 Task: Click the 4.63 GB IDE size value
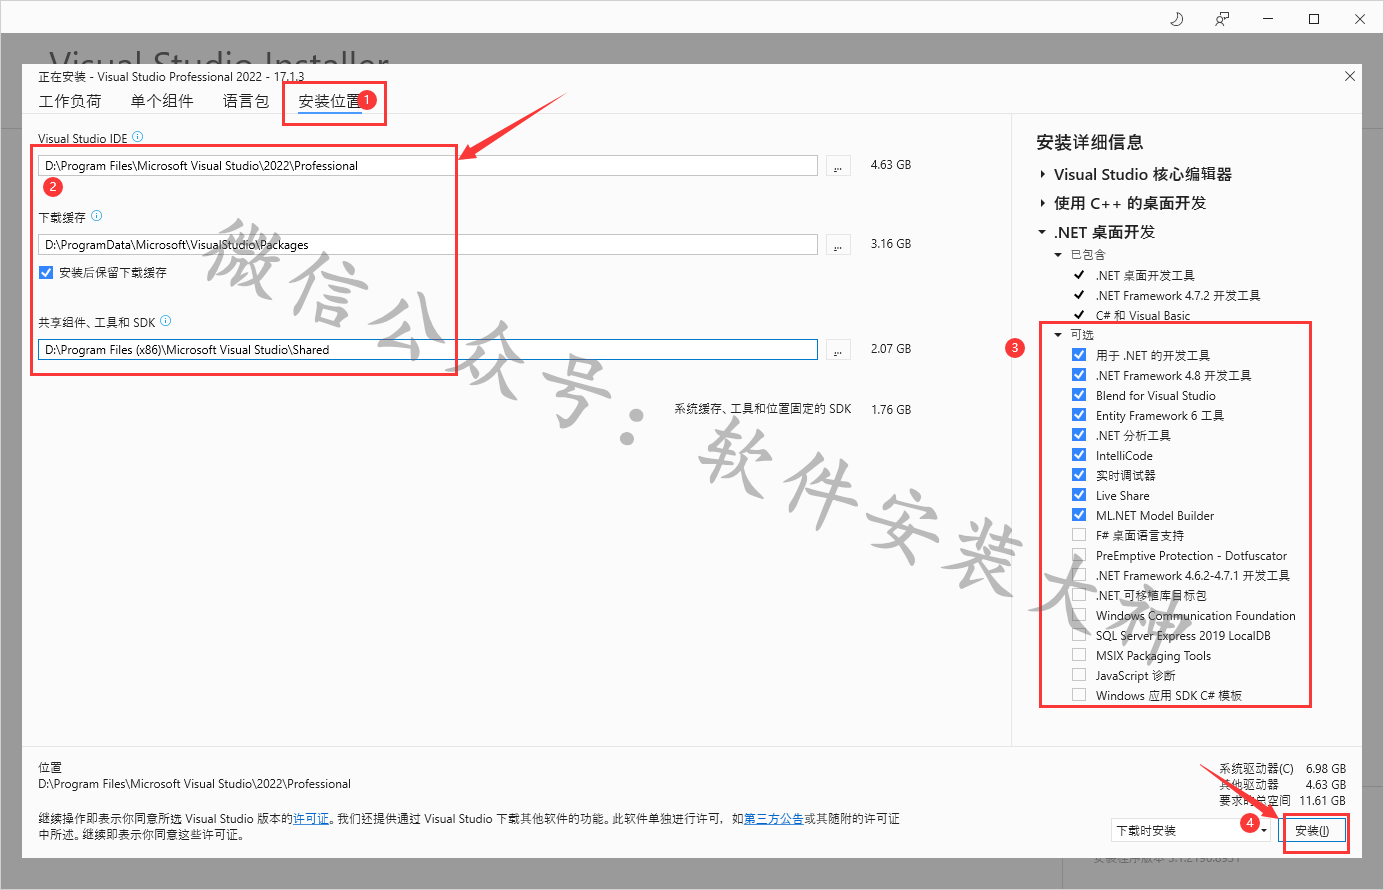point(891,165)
